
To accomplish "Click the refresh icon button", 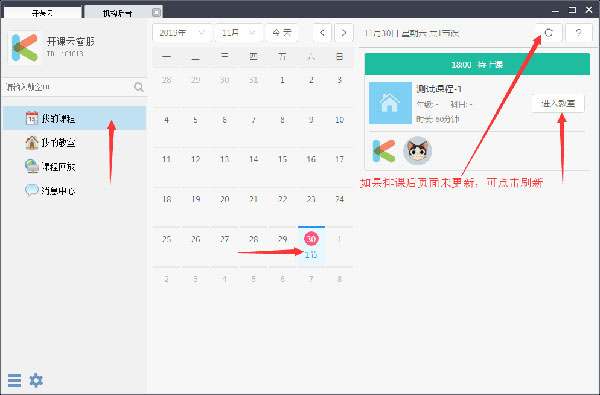I will [548, 33].
